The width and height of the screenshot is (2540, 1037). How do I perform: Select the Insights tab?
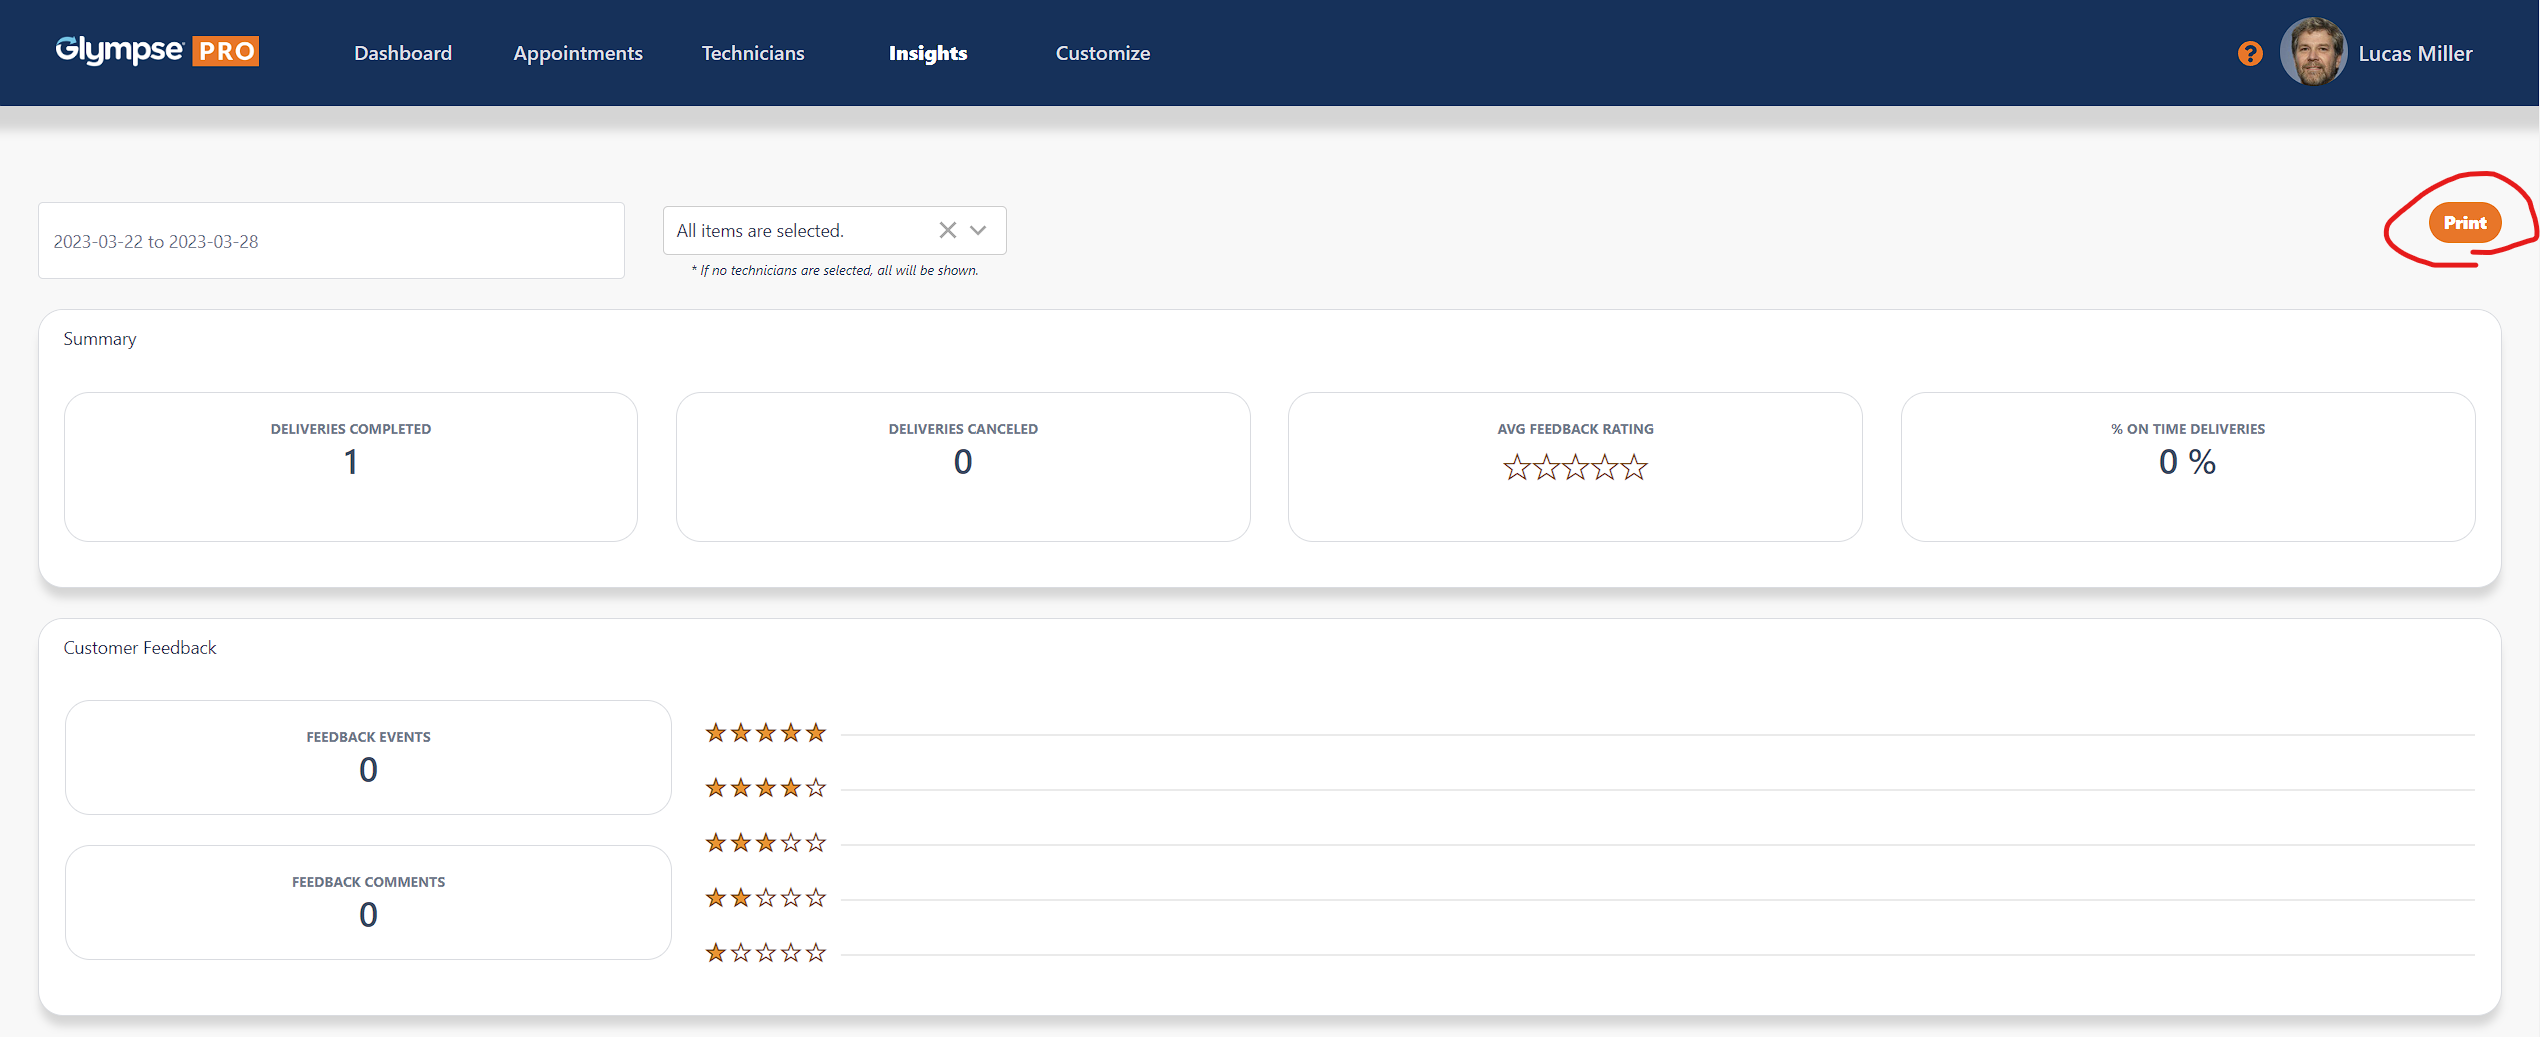(928, 53)
